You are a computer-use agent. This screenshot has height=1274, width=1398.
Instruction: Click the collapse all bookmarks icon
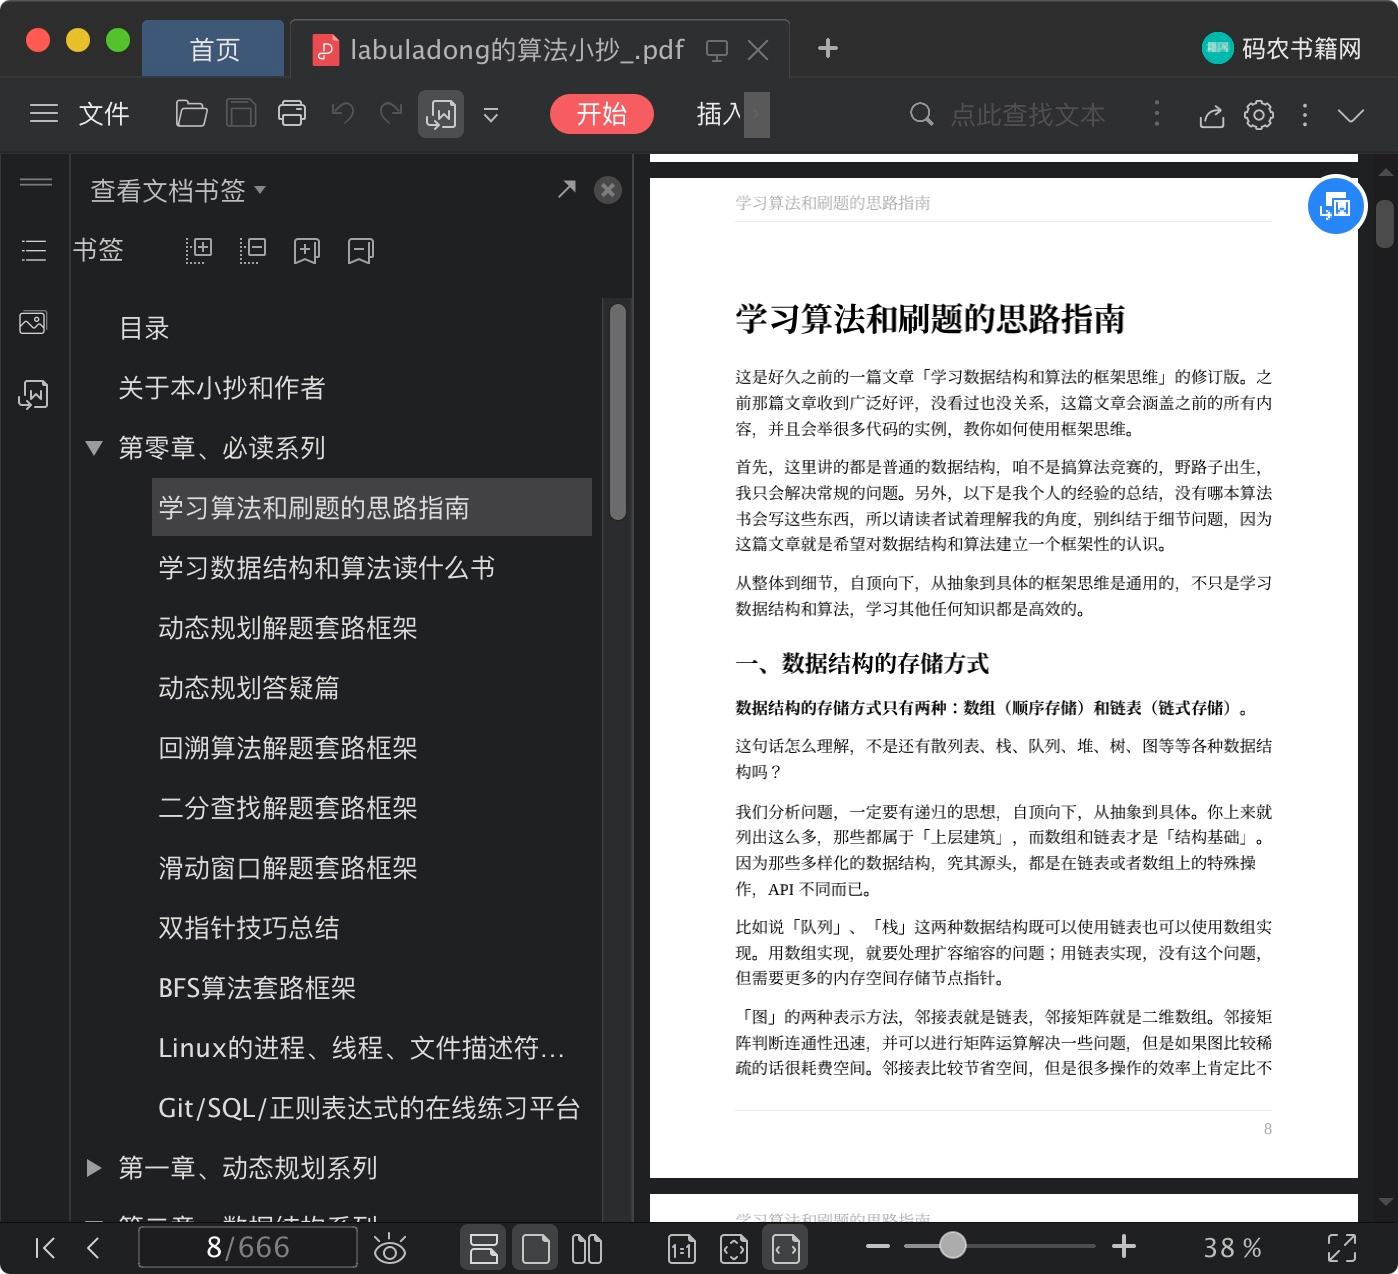pyautogui.click(x=253, y=250)
